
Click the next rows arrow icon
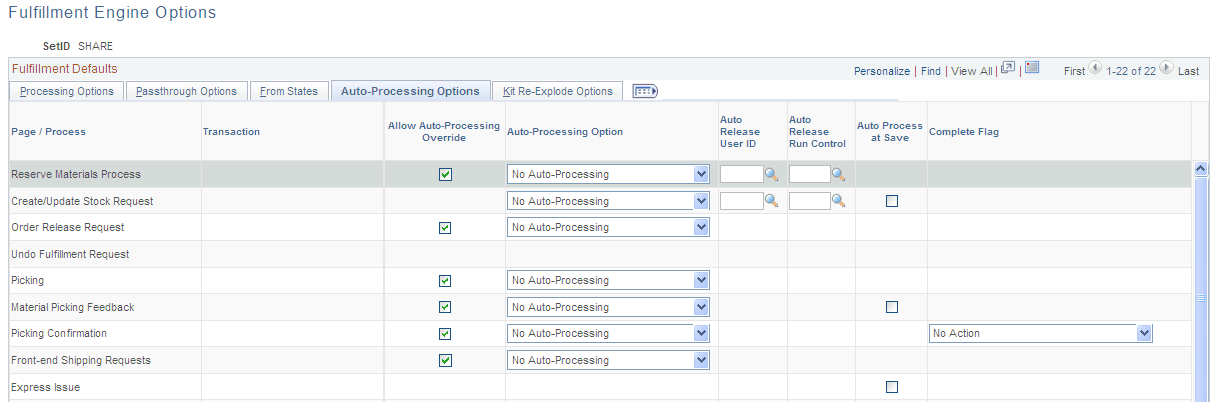[1166, 69]
